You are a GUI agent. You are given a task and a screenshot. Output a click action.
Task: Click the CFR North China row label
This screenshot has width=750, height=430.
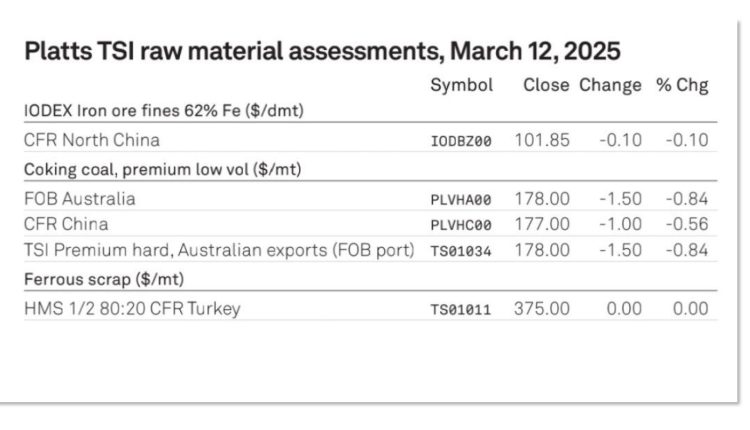point(92,140)
